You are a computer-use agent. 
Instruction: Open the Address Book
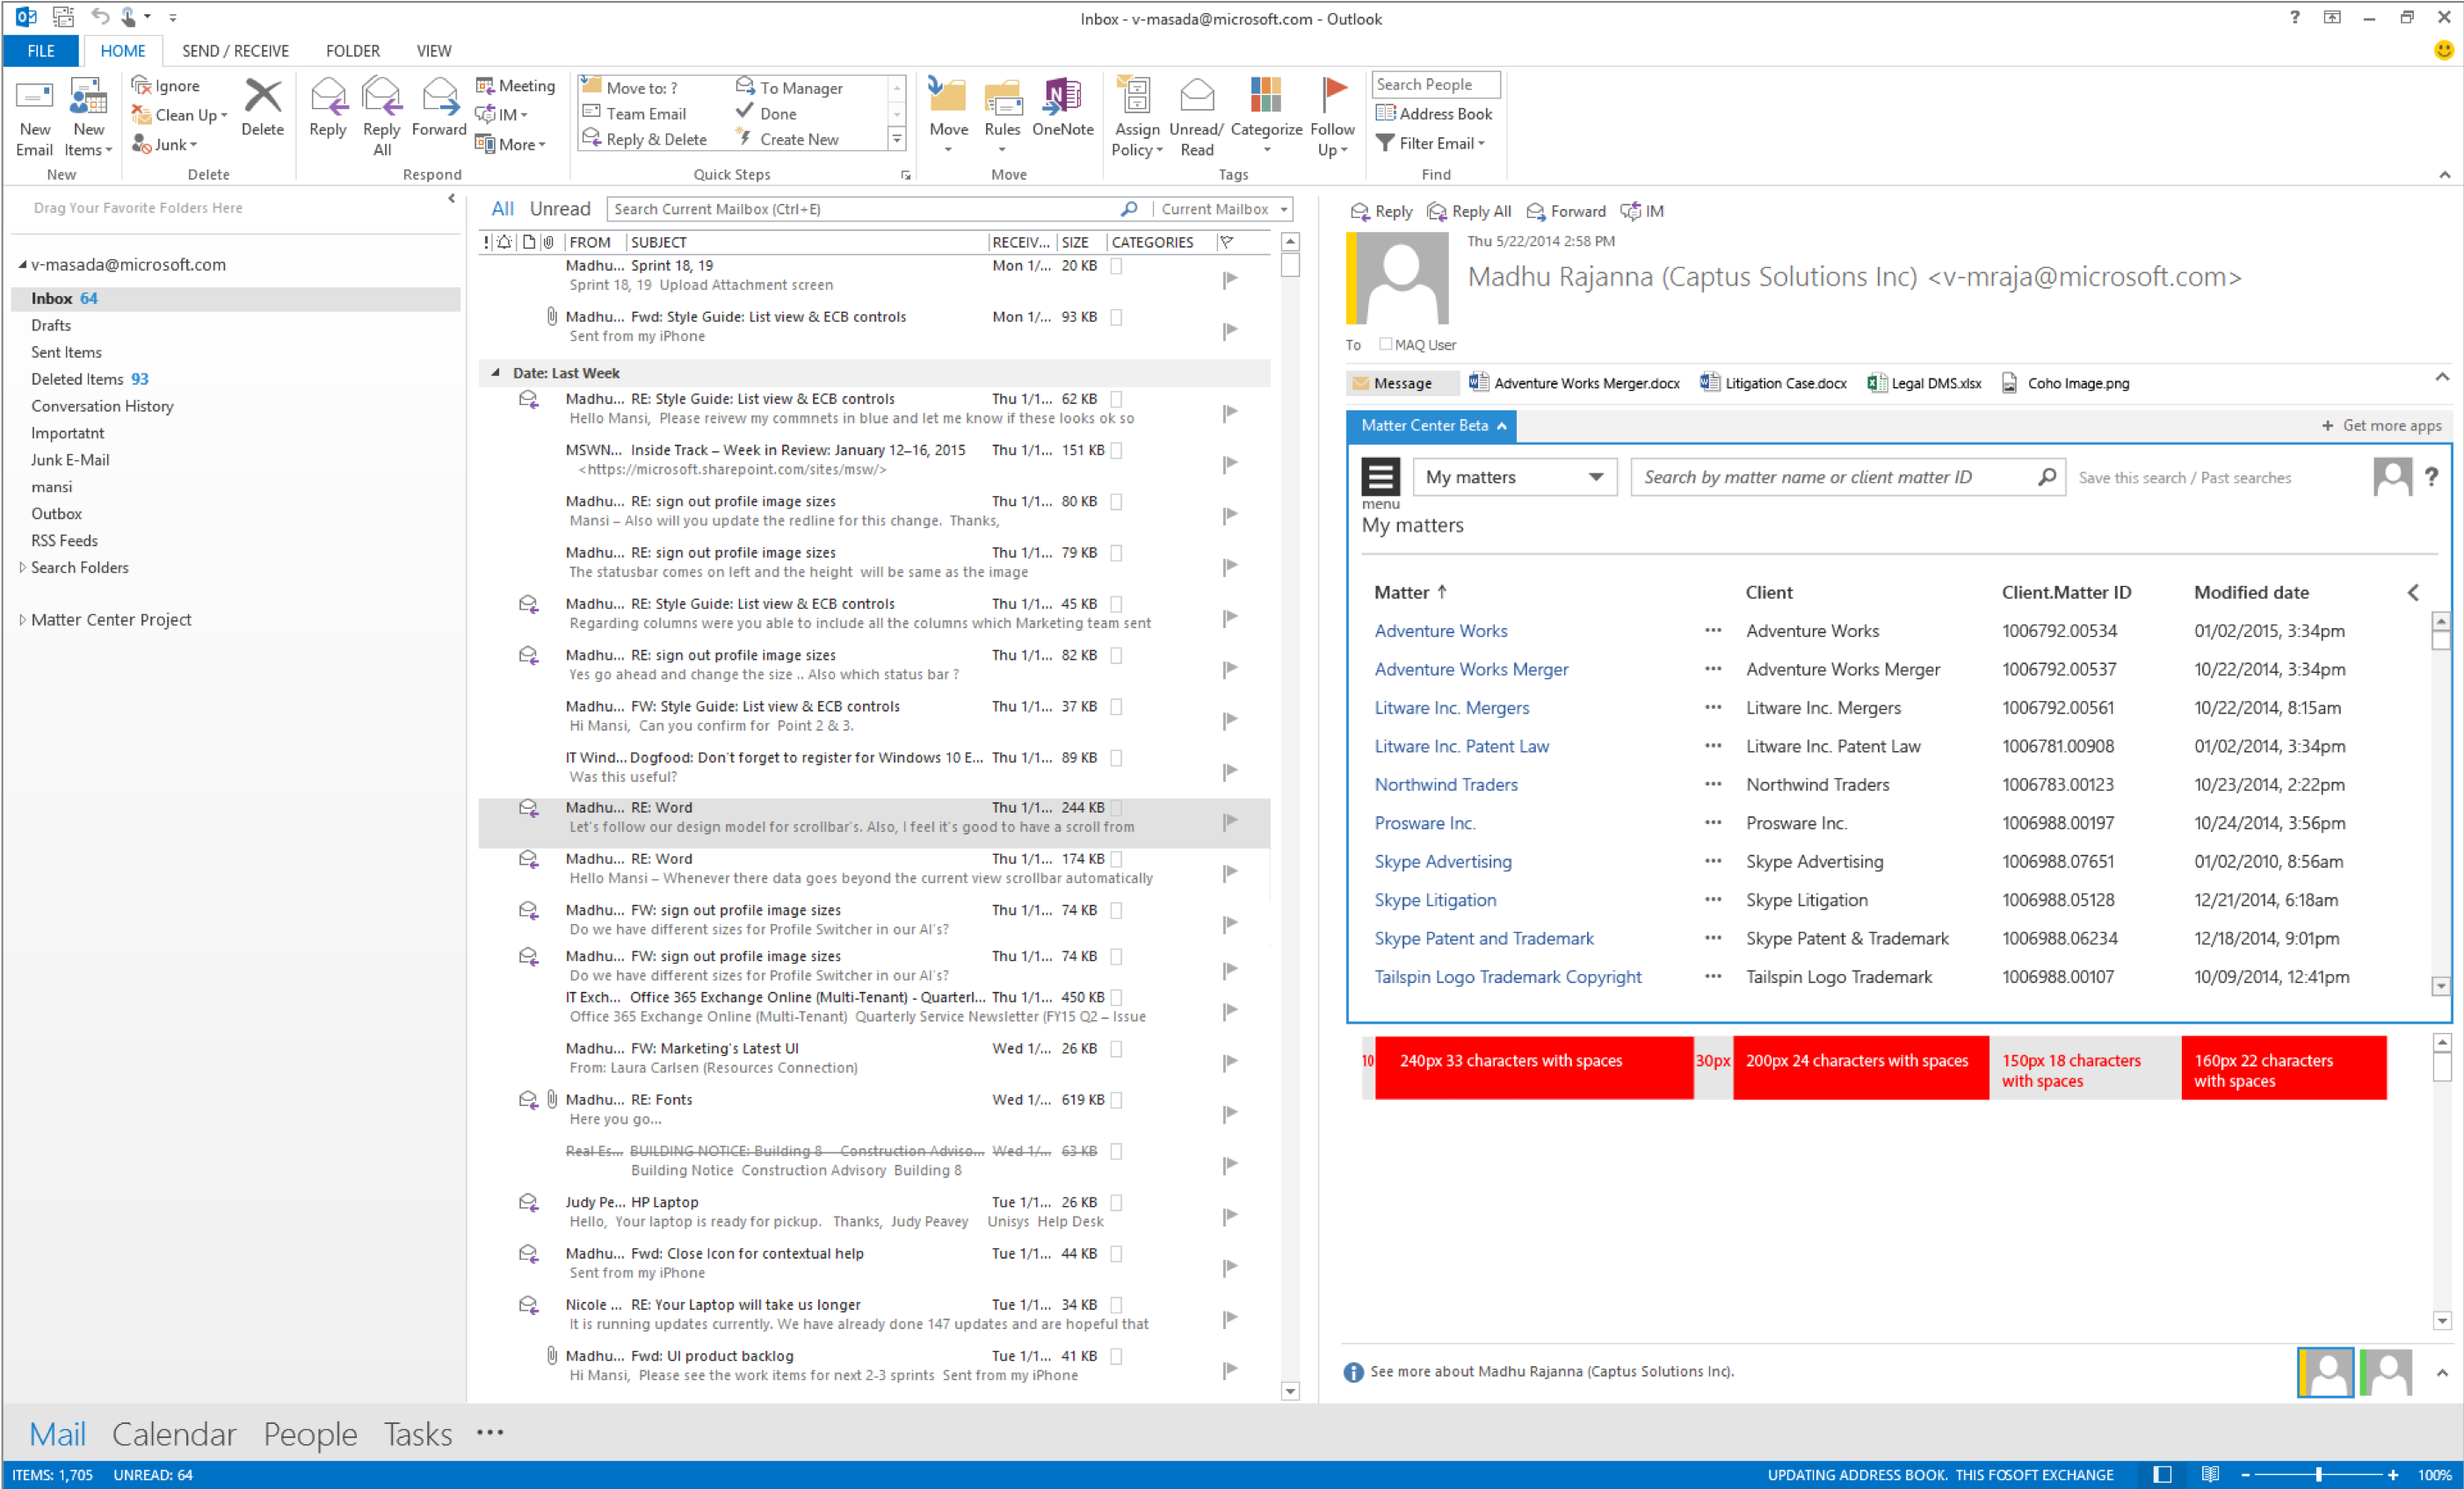click(1434, 114)
